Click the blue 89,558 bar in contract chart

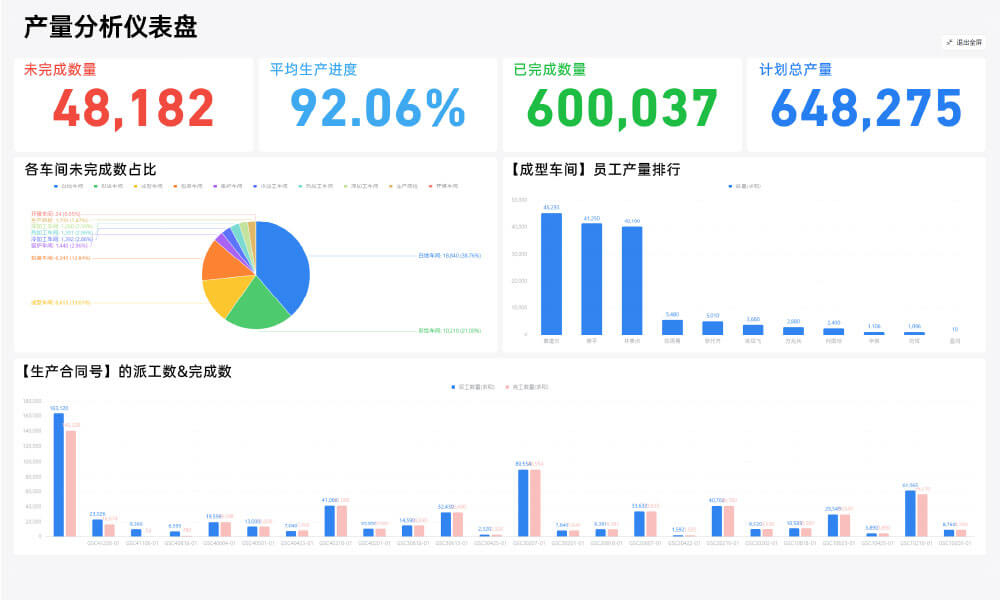coord(523,502)
